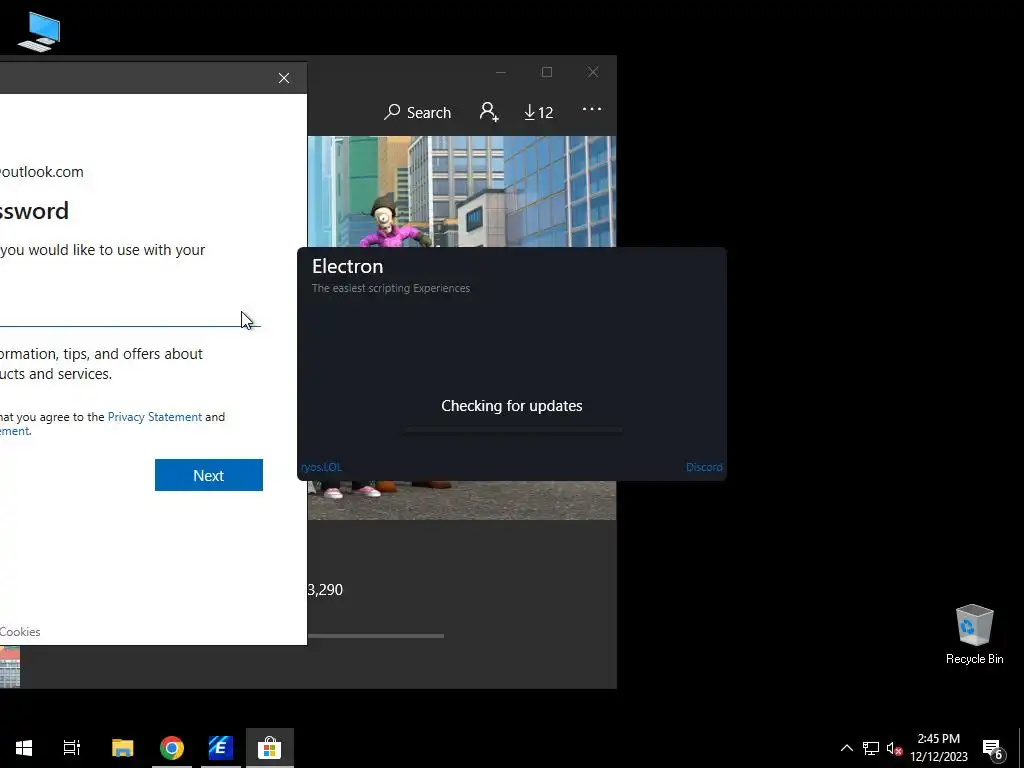1024x768 pixels.
Task: Open File Explorer from the taskbar
Action: 123,748
